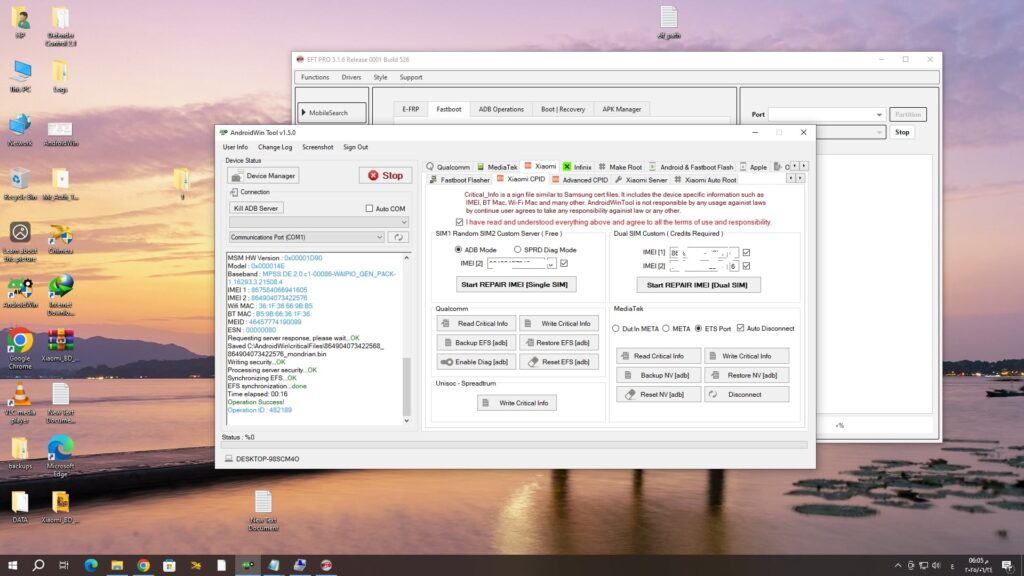Open the Change Log menu
Screen dimensions: 1024x576
[x=275, y=148]
